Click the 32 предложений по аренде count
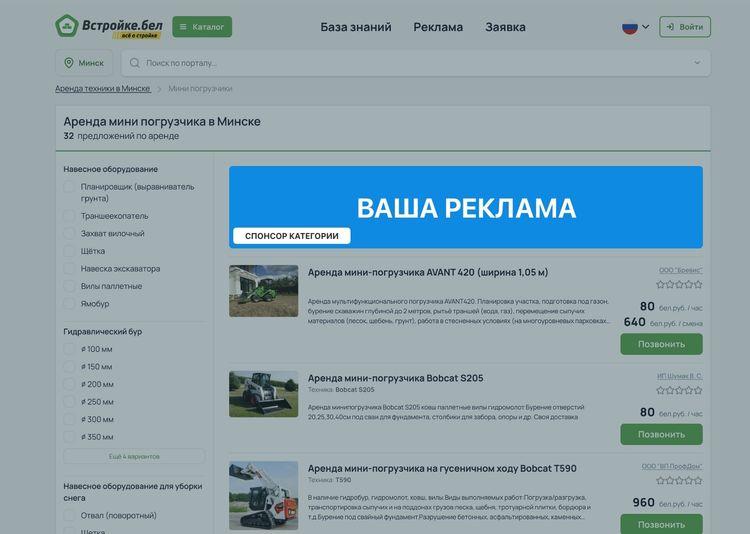 point(121,136)
